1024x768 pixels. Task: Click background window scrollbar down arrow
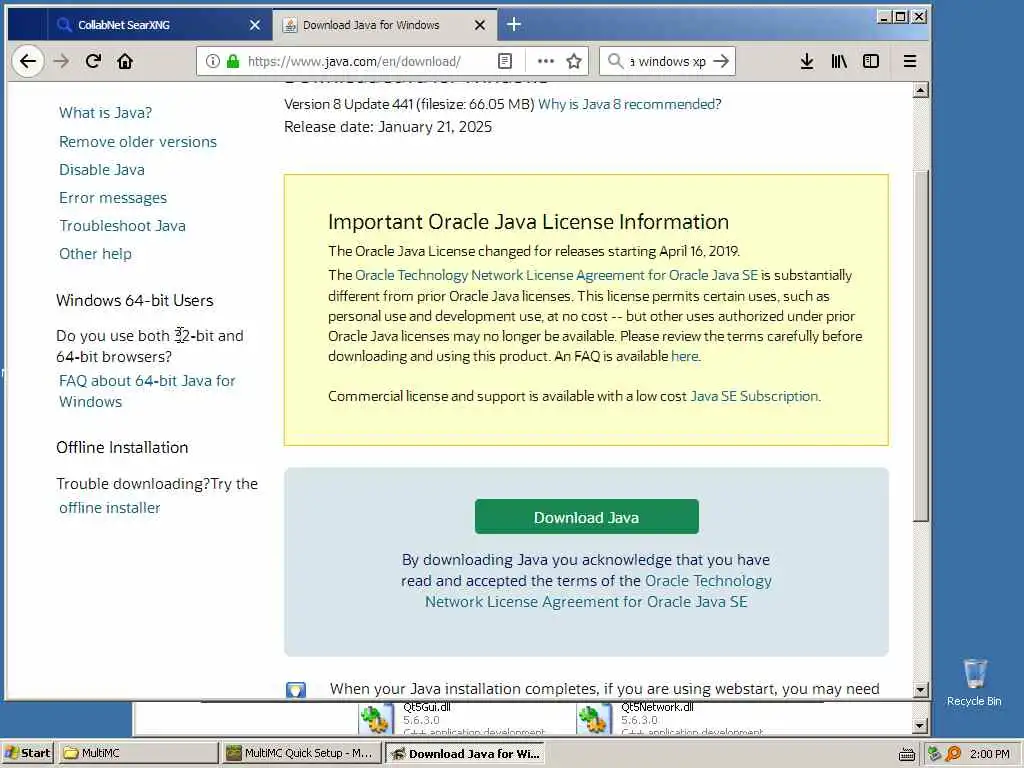[x=920, y=726]
